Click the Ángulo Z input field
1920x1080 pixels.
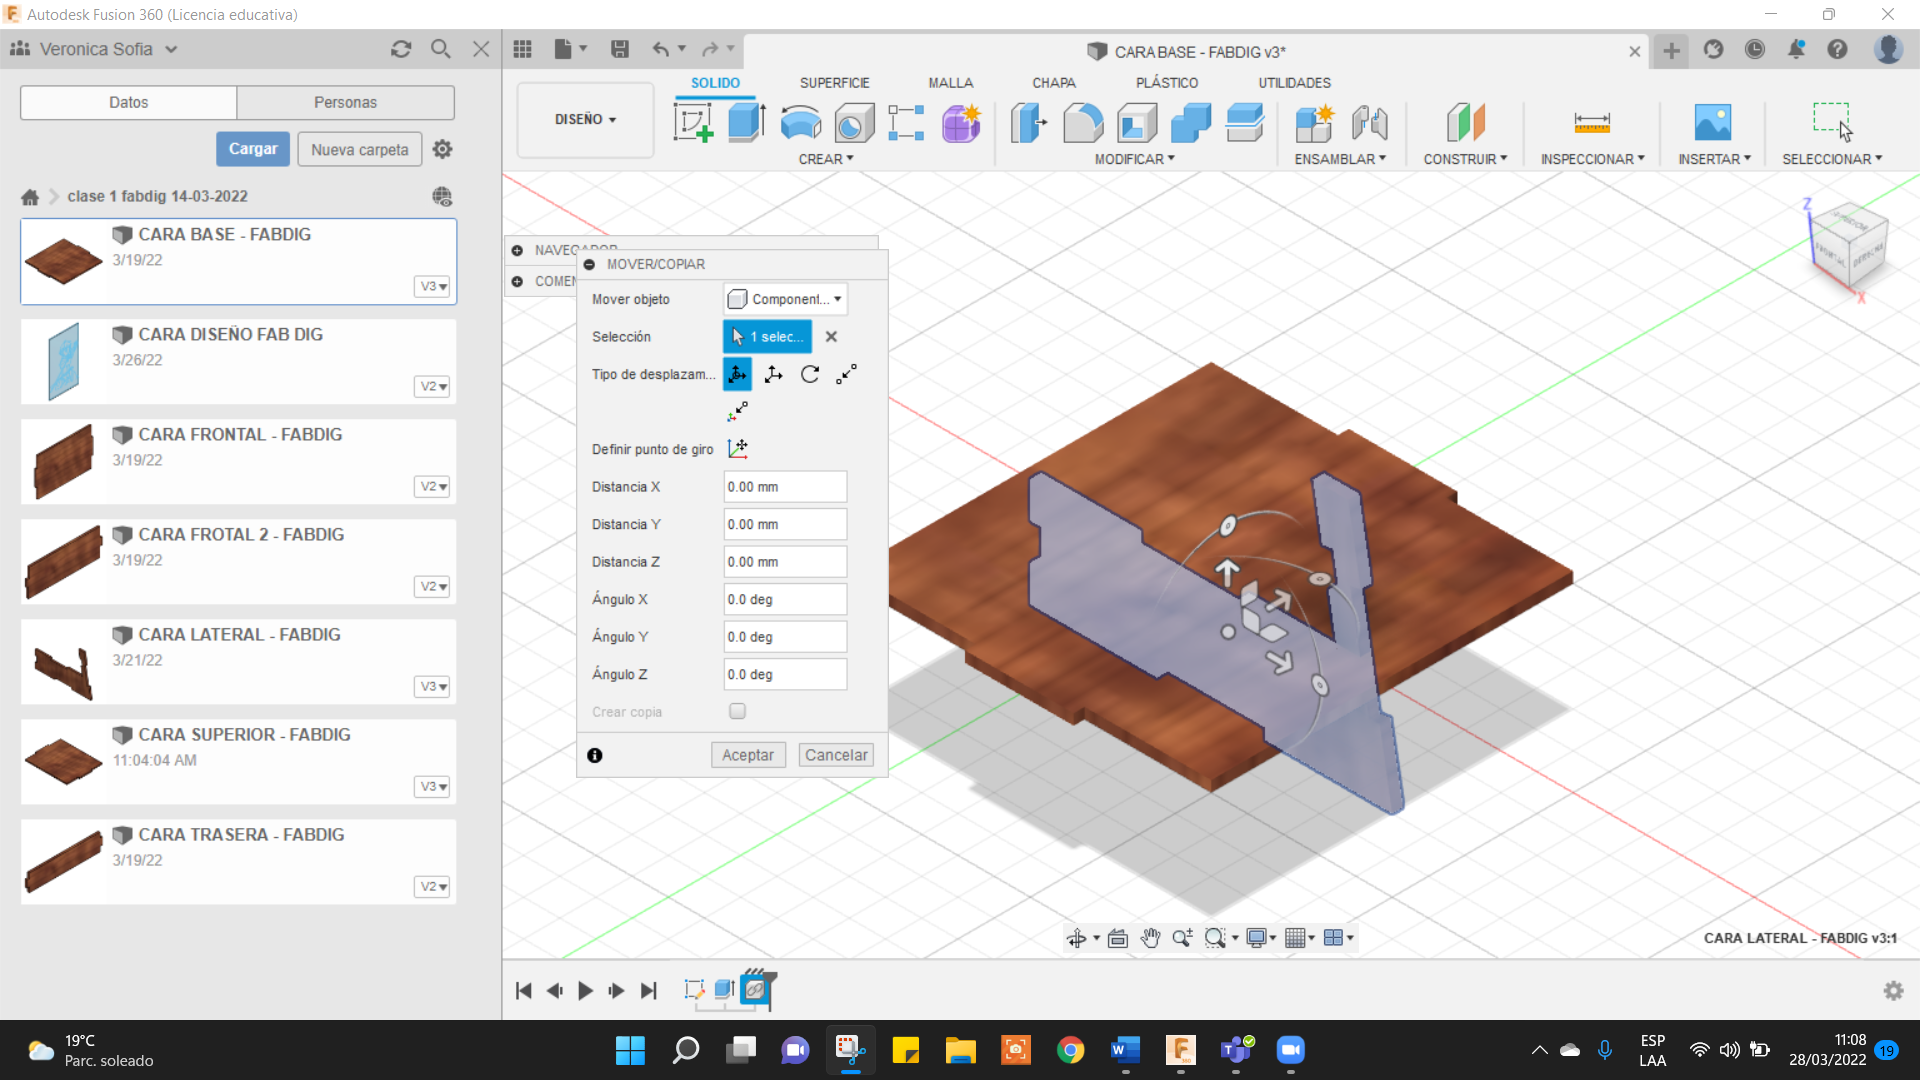pyautogui.click(x=785, y=674)
